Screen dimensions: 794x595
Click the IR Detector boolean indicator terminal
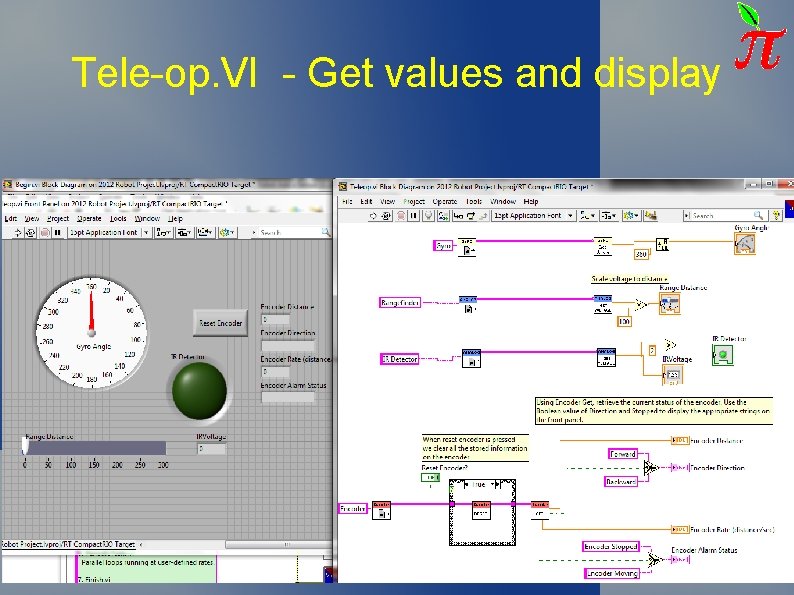[x=722, y=354]
